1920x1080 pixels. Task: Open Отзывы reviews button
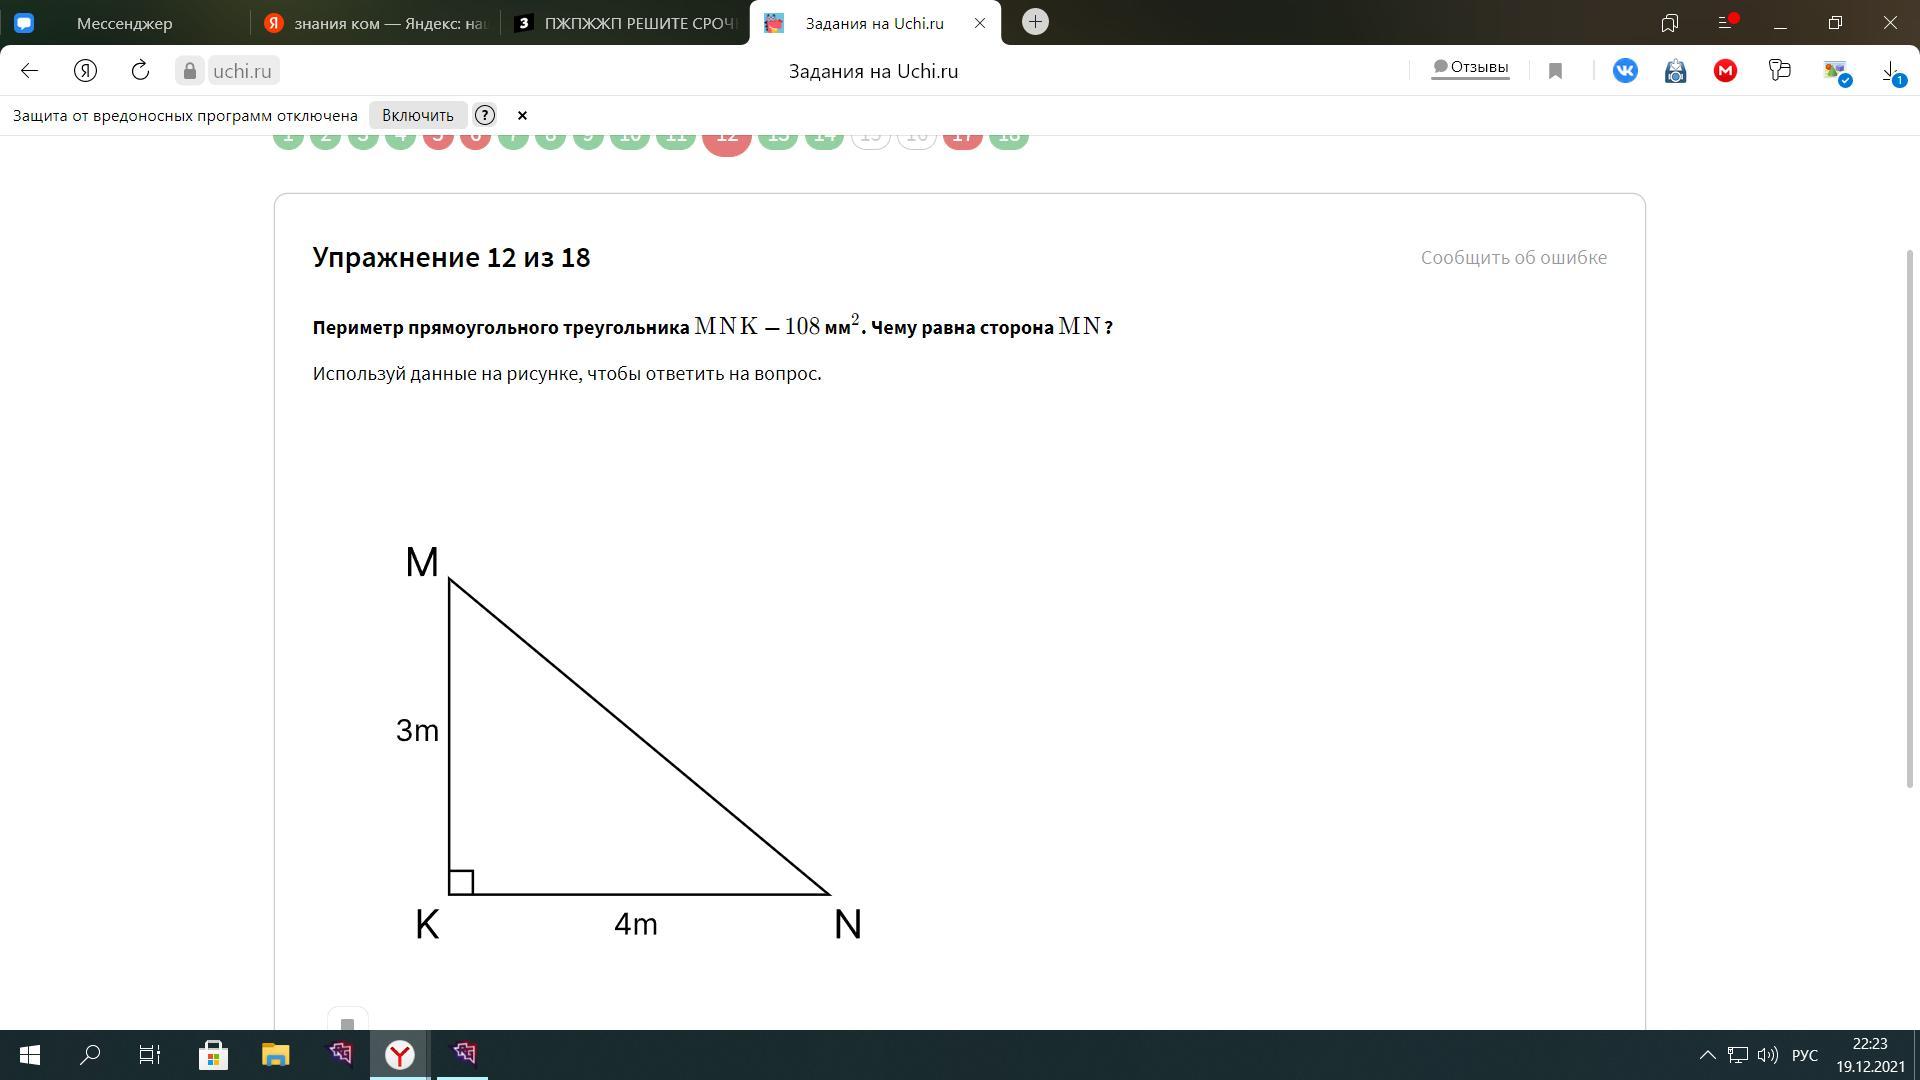click(1469, 68)
